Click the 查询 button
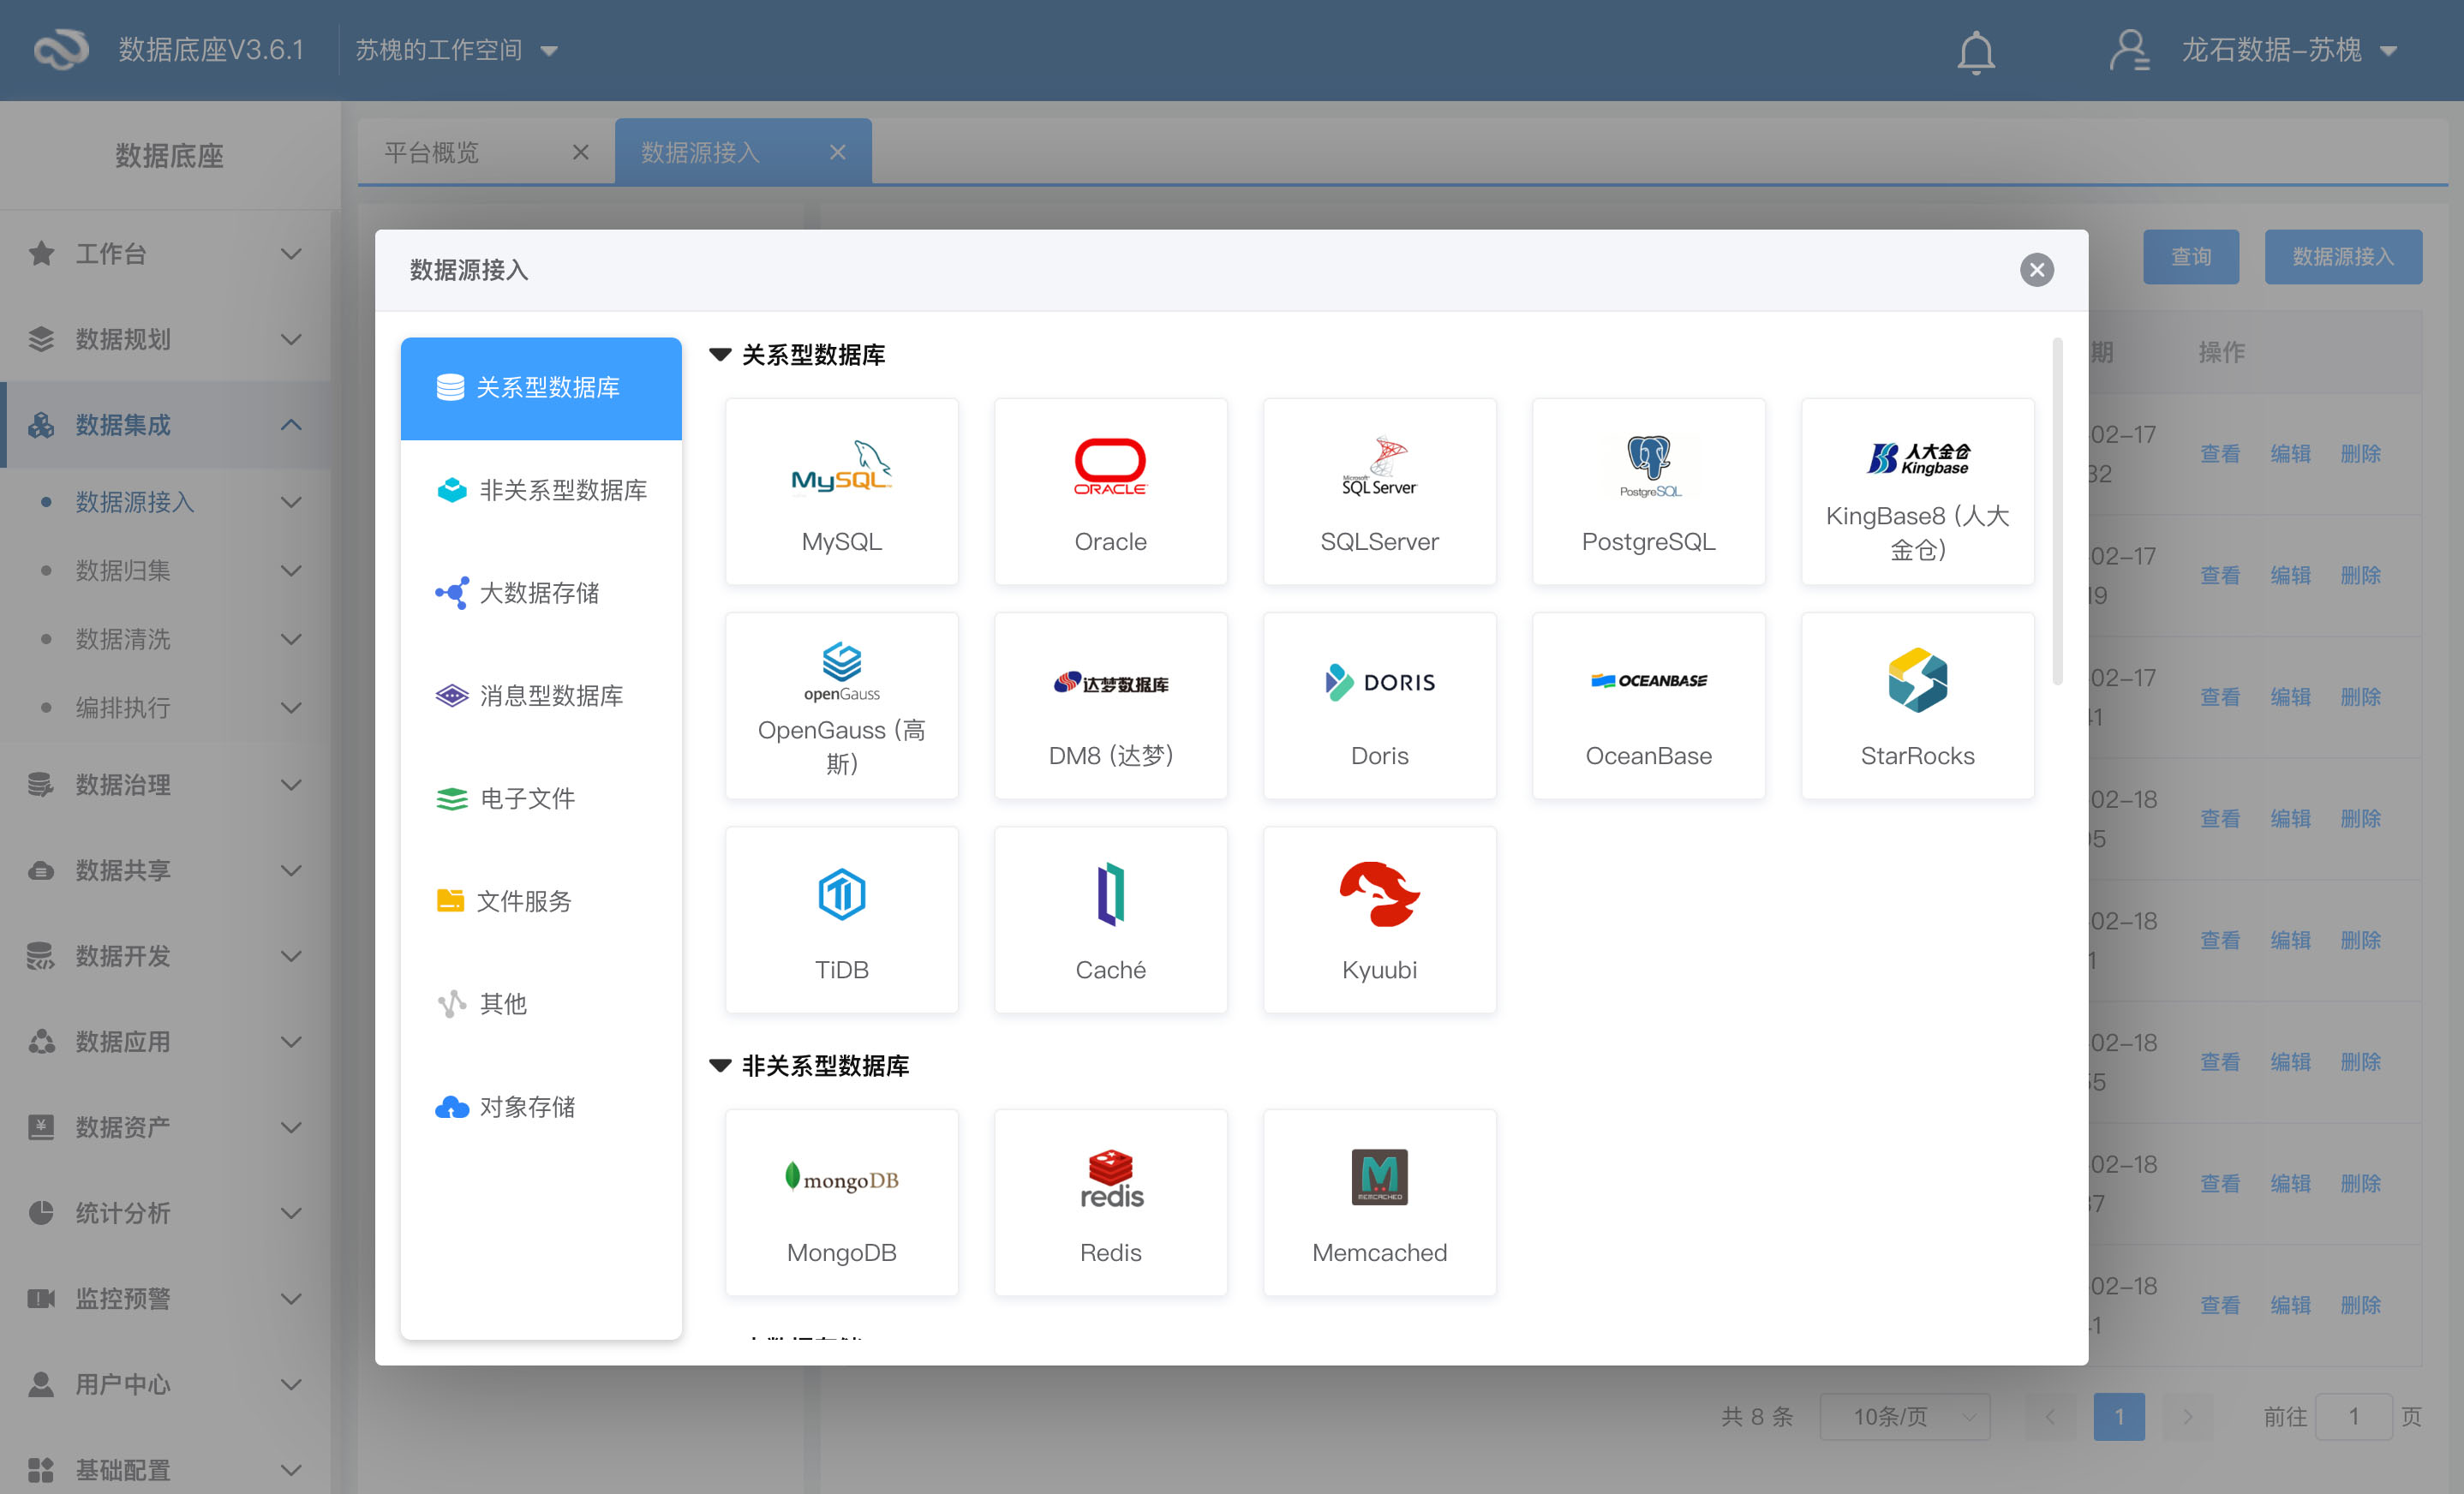 pos(2190,257)
